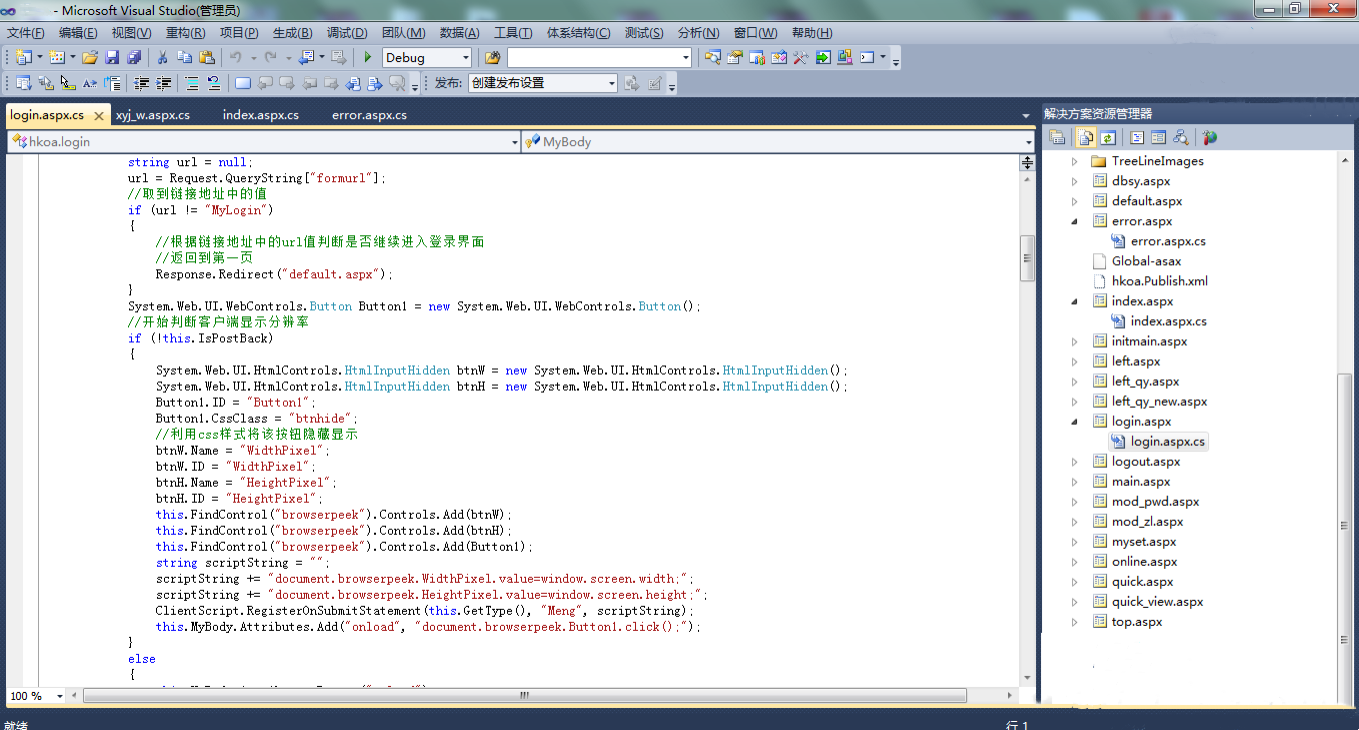Open the 调试(D) menu
The image size is (1359, 730).
(347, 33)
